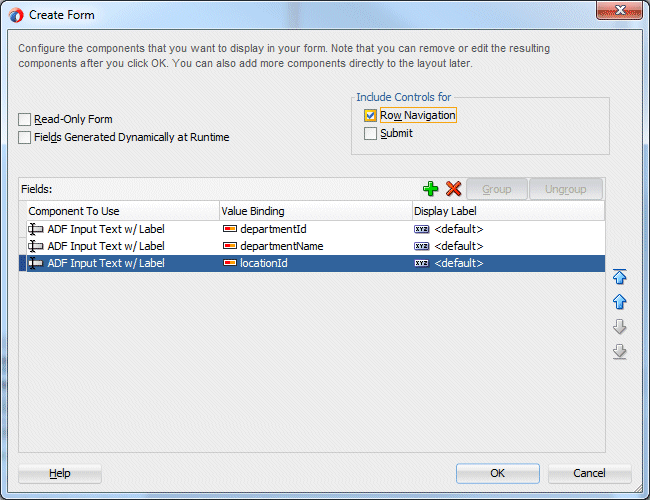This screenshot has width=650, height=500.
Task: Open the Help button
Action: pyautogui.click(x=60, y=473)
